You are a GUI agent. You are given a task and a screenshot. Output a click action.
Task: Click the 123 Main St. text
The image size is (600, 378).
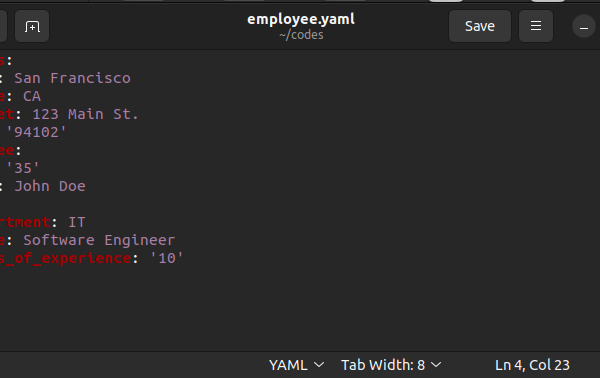click(85, 114)
